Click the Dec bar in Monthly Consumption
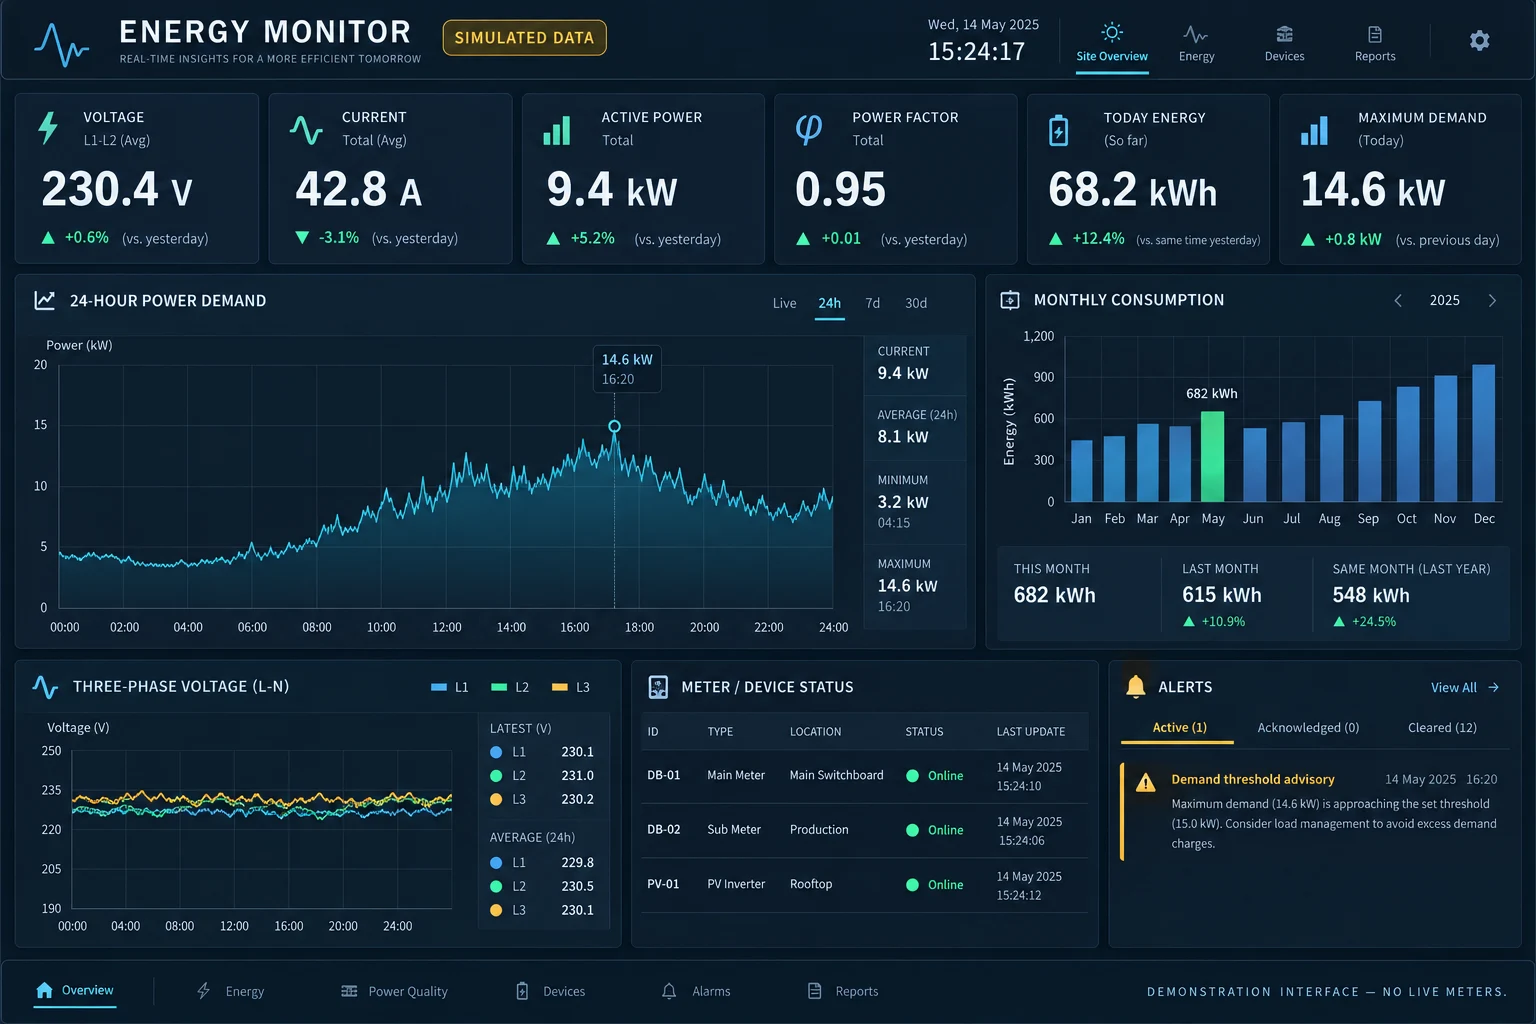This screenshot has width=1536, height=1024. point(1484,433)
